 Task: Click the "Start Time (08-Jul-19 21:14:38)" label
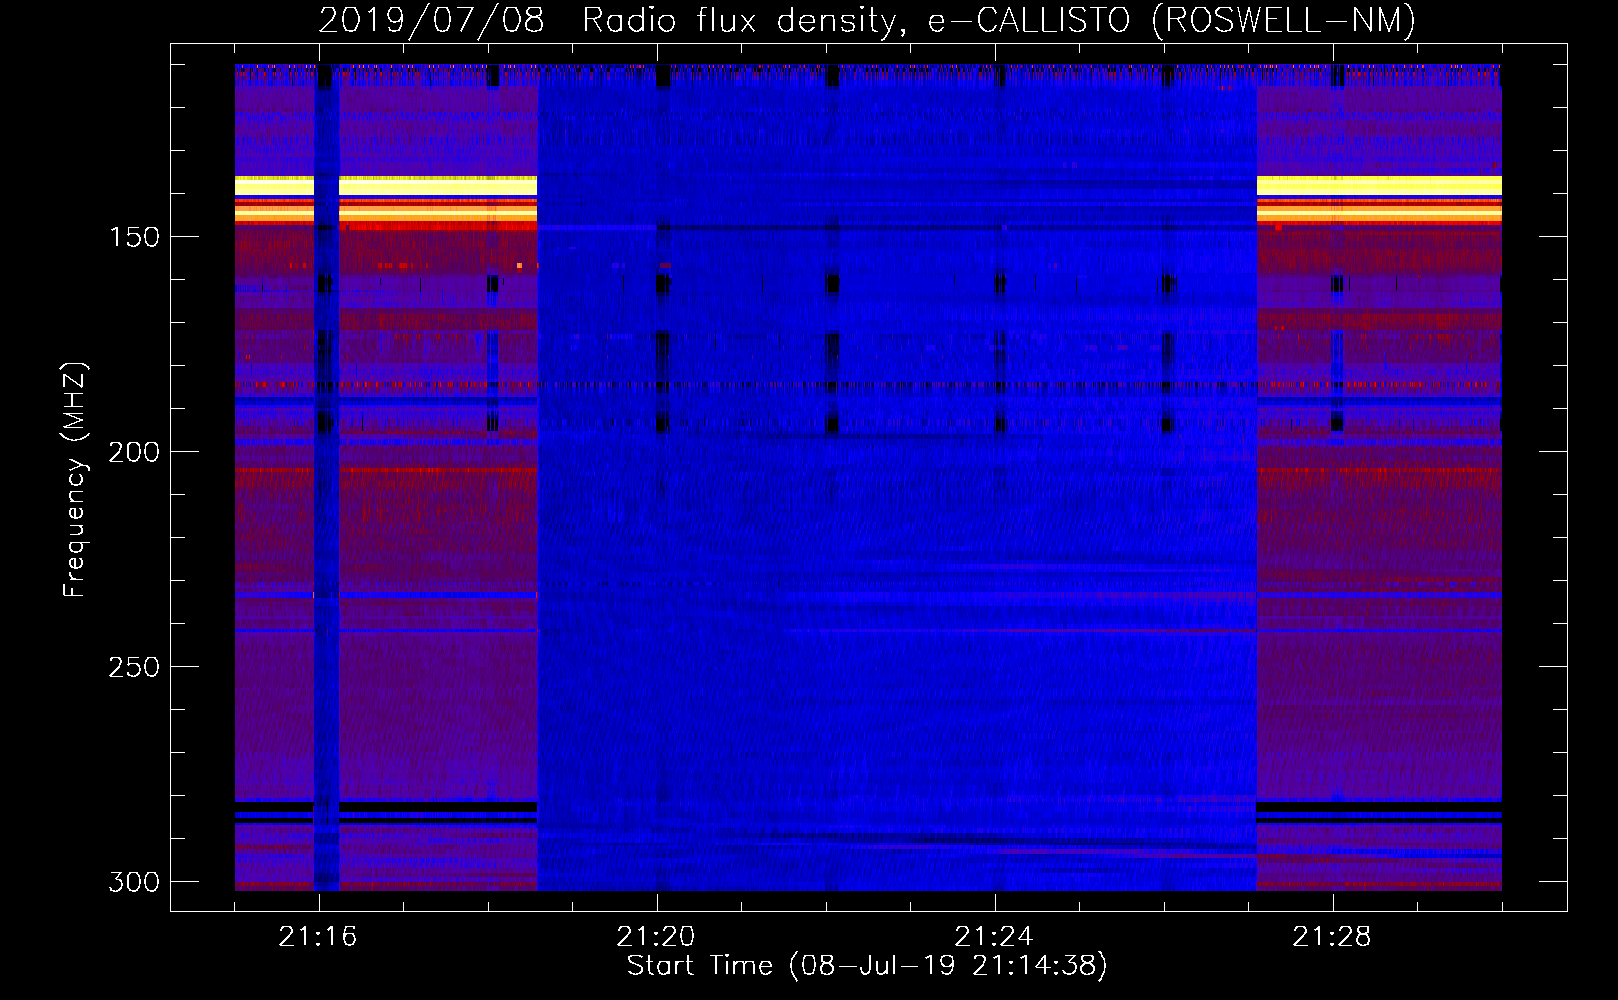pos(867,966)
